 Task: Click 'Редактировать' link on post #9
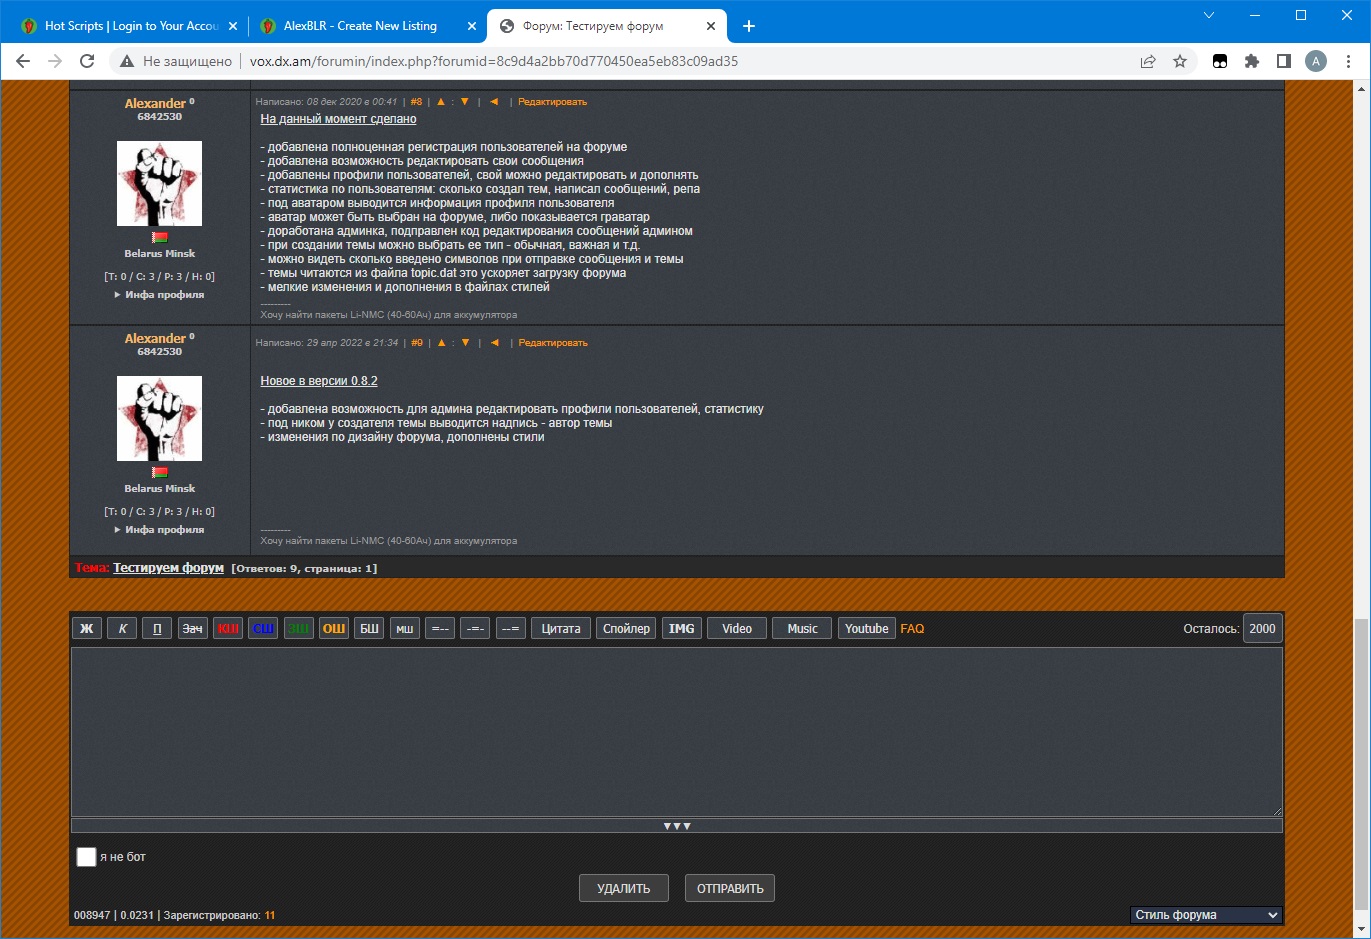[x=553, y=343]
